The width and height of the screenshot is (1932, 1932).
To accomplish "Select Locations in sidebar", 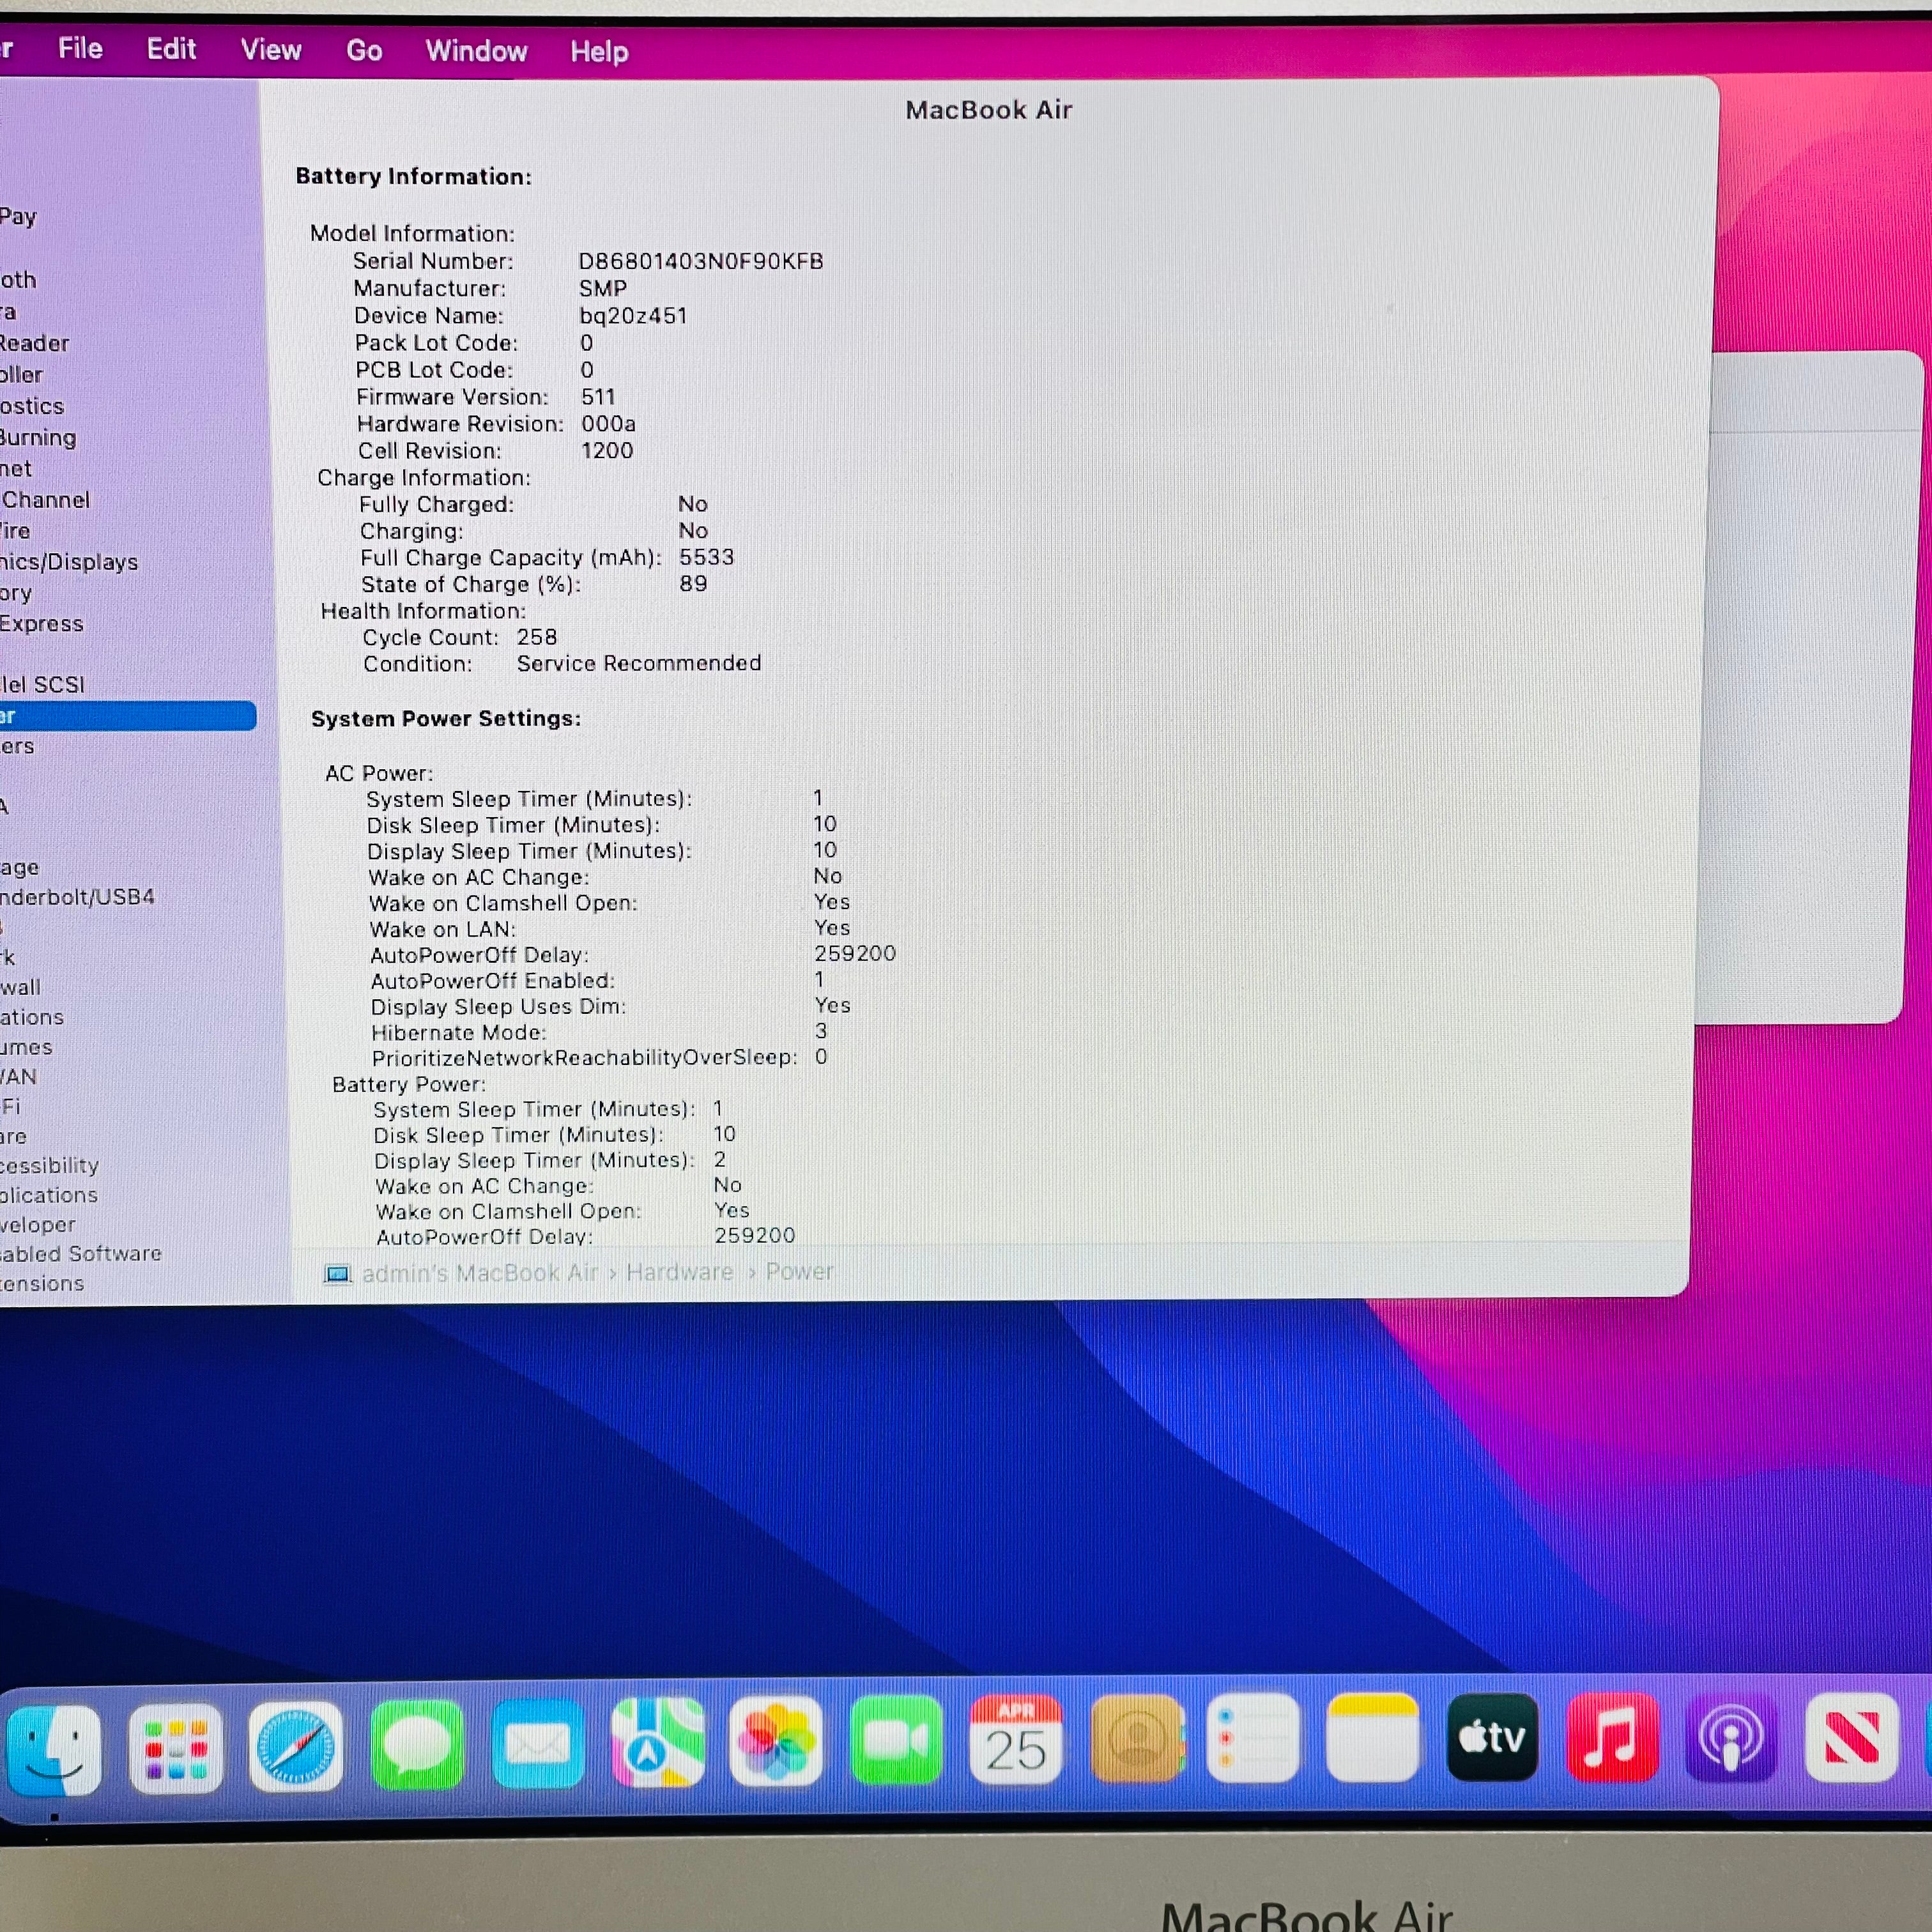I will coord(32,1018).
